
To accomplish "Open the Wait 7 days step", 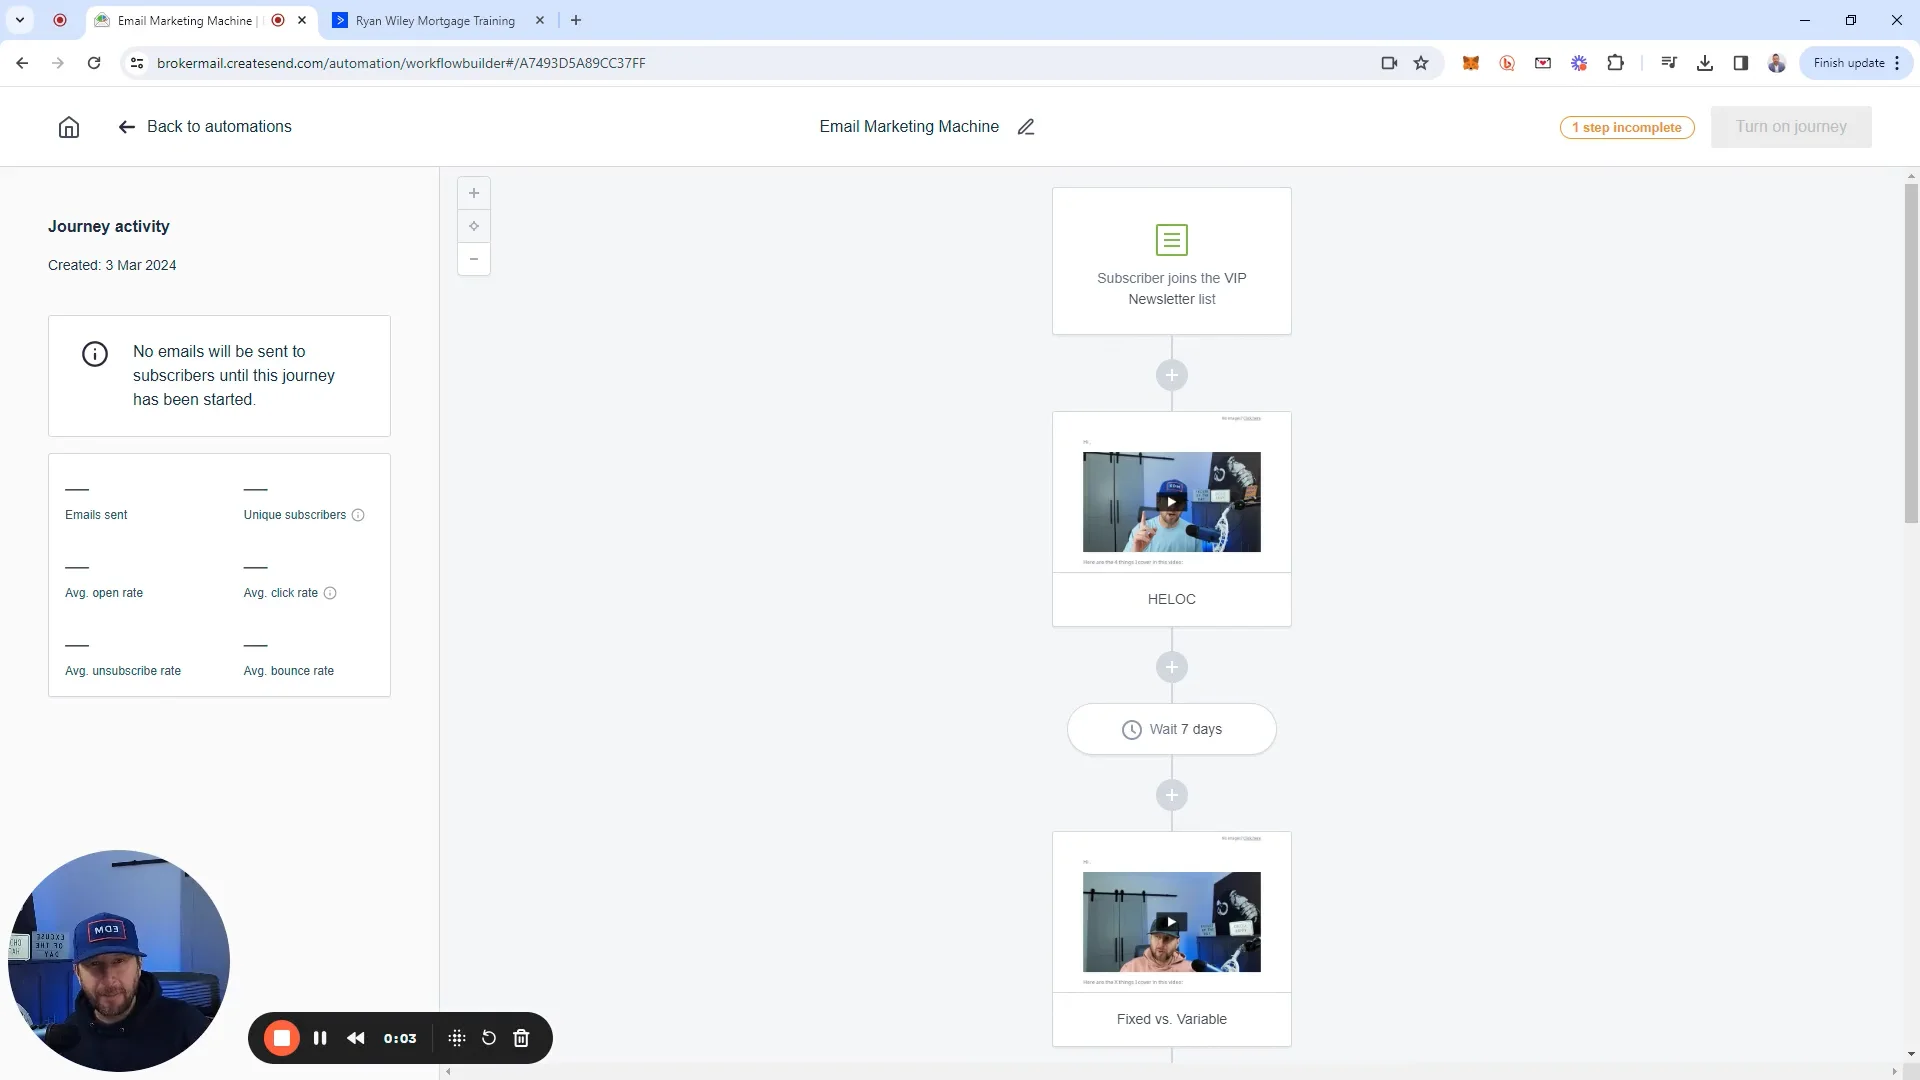I will pyautogui.click(x=1172, y=729).
